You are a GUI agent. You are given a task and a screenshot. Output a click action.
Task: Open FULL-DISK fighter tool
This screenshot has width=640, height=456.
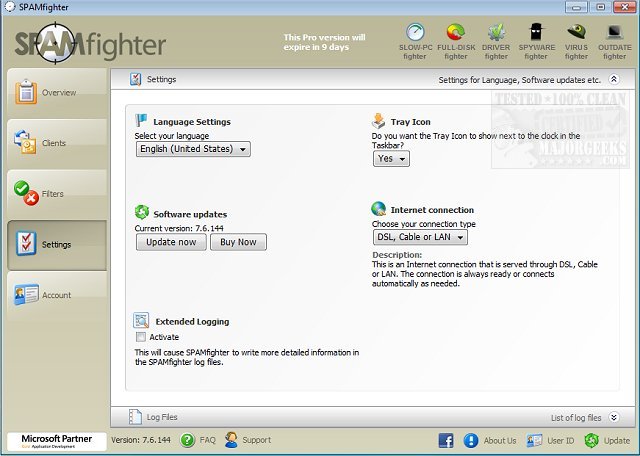click(456, 41)
